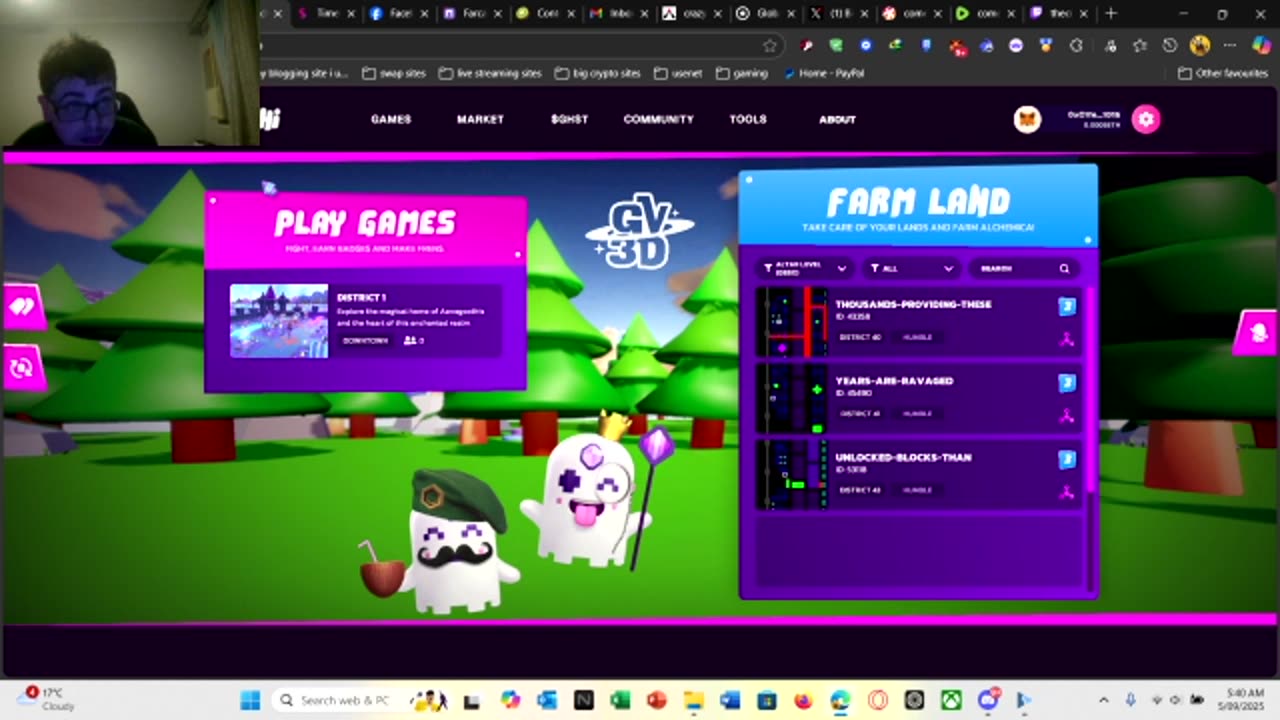This screenshot has height=720, width=1280.
Task: Open Word from the taskbar
Action: pyautogui.click(x=730, y=700)
